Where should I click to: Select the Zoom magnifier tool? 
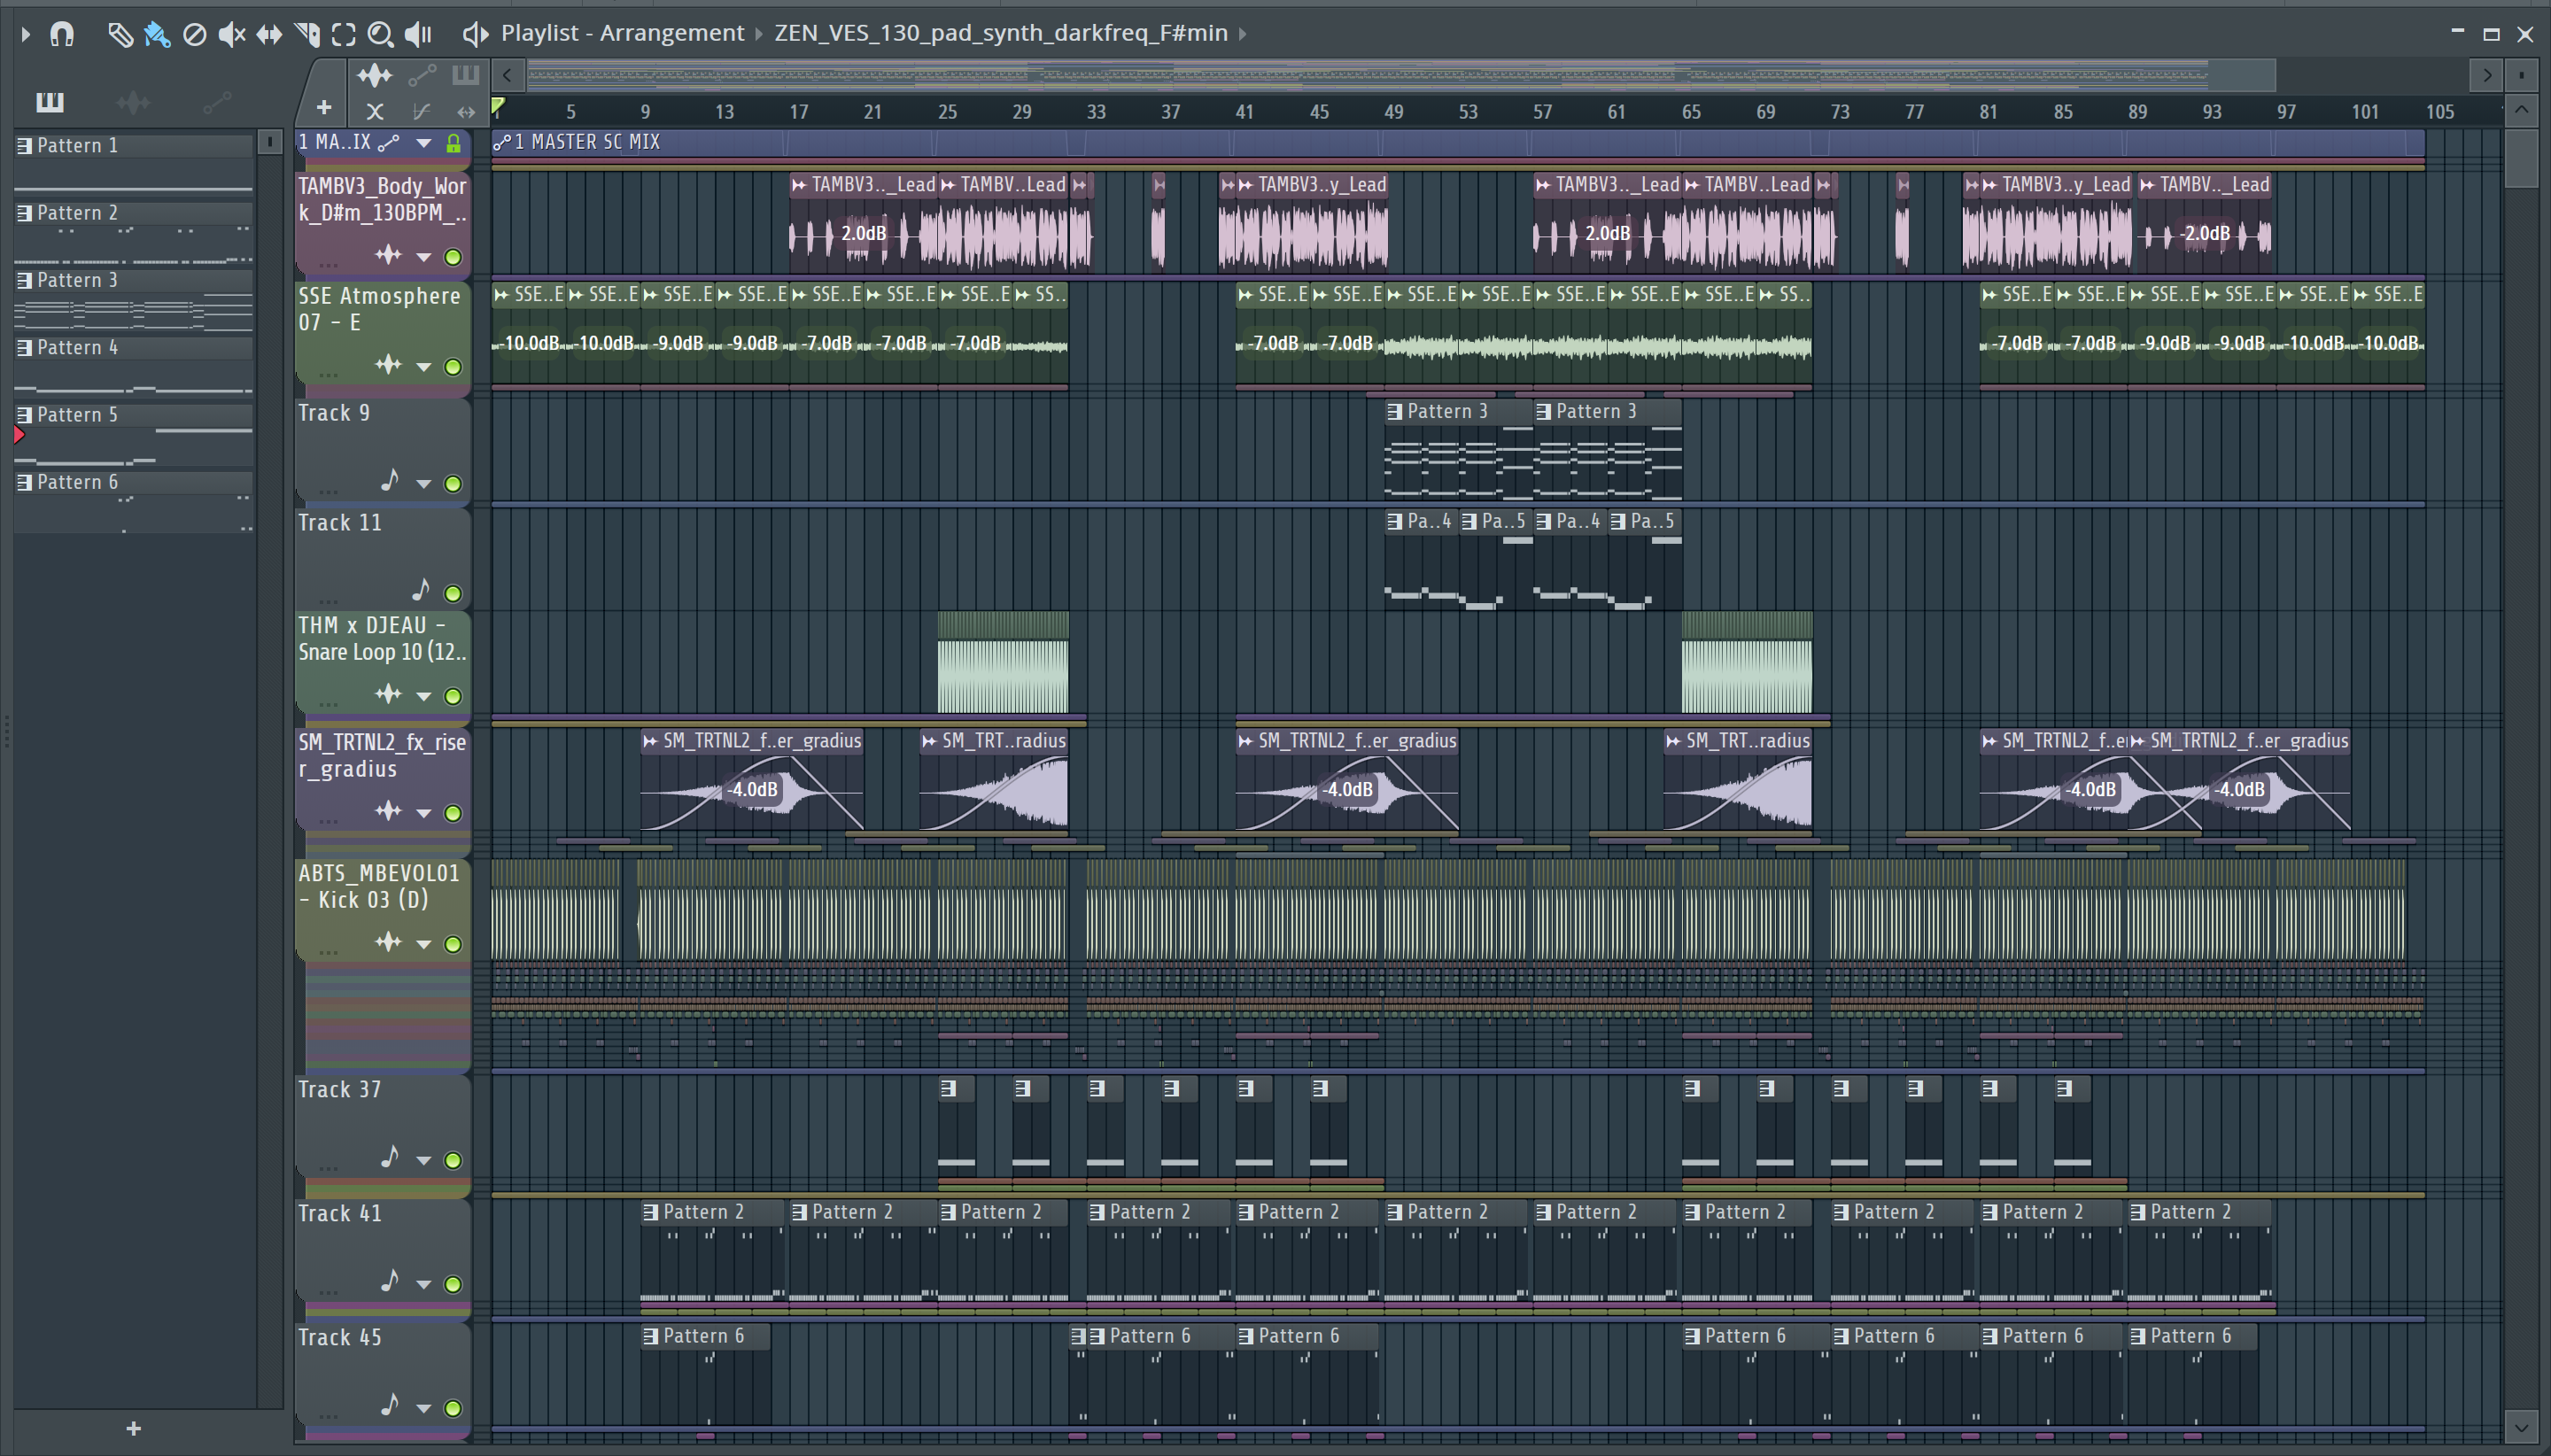380,34
